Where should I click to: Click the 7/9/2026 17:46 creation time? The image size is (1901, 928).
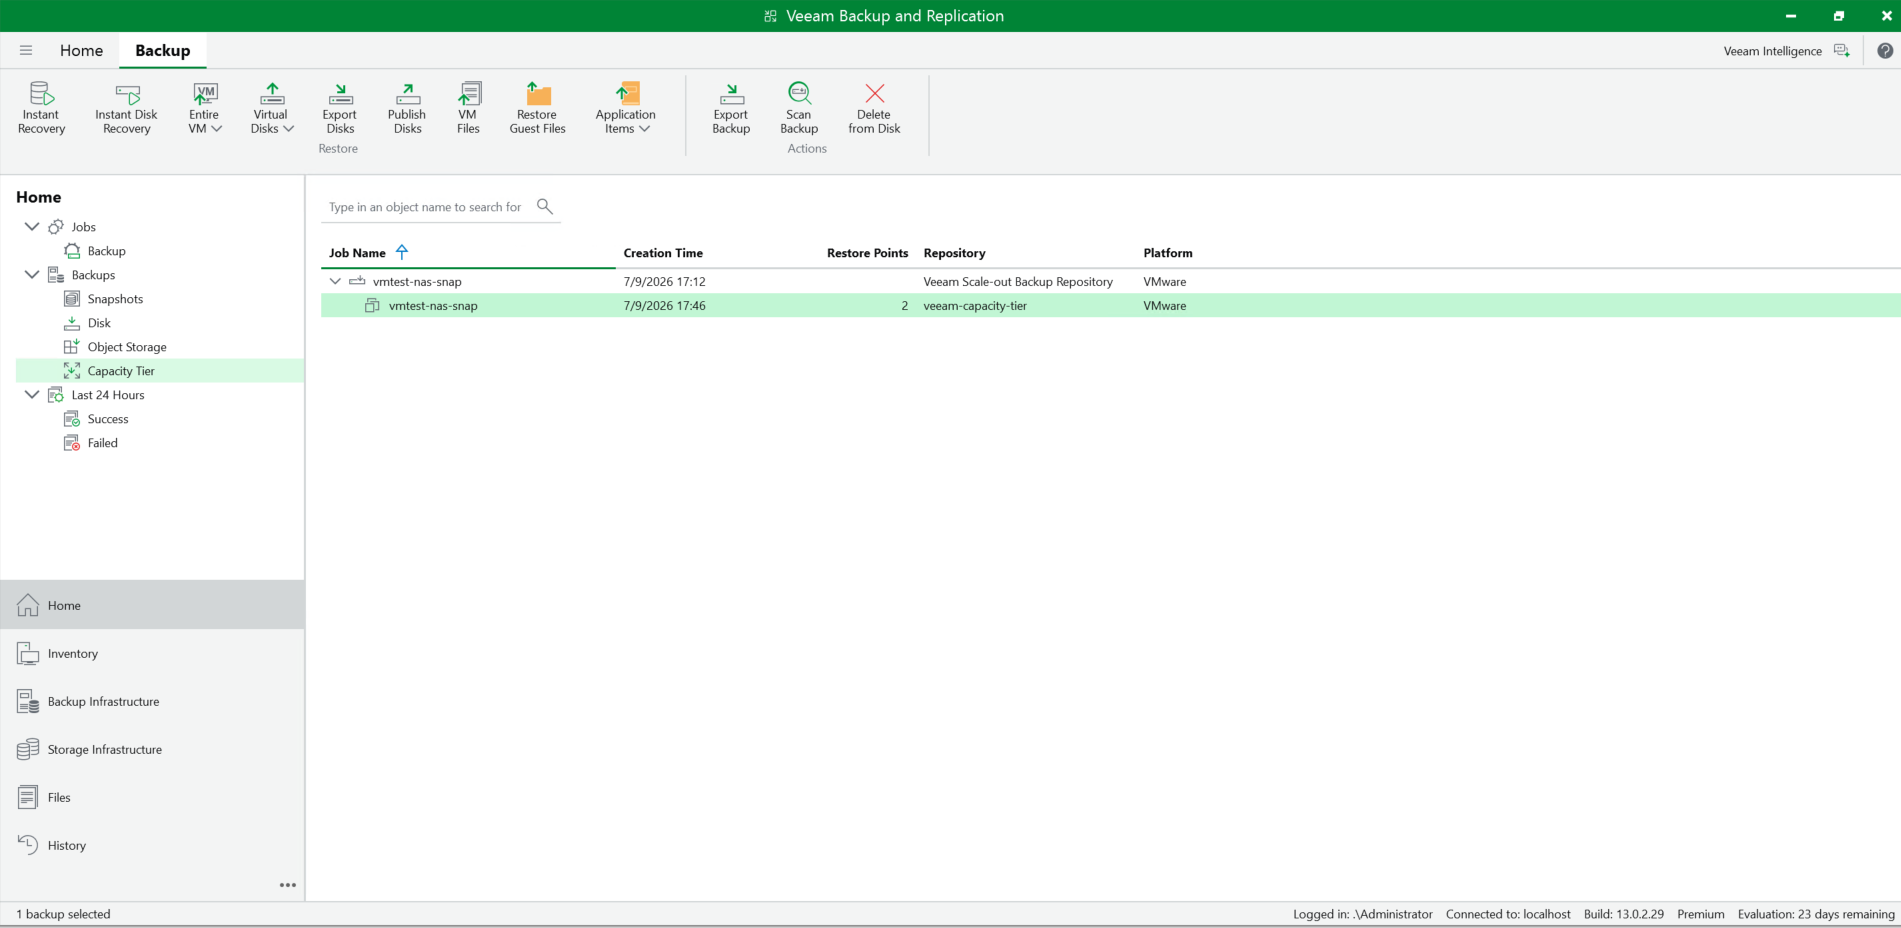point(664,306)
